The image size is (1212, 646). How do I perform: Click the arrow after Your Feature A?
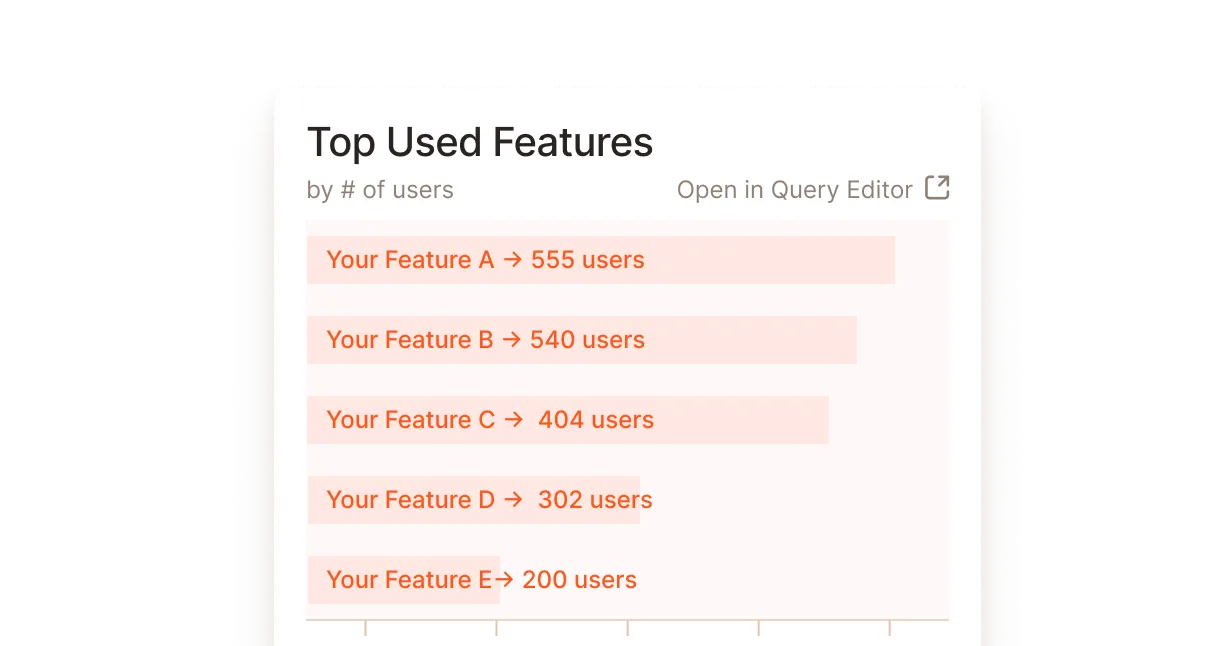pos(513,260)
